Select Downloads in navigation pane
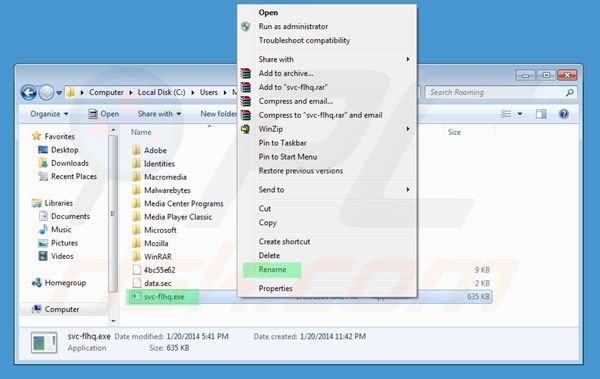Image resolution: width=600 pixels, height=379 pixels. tap(64, 163)
